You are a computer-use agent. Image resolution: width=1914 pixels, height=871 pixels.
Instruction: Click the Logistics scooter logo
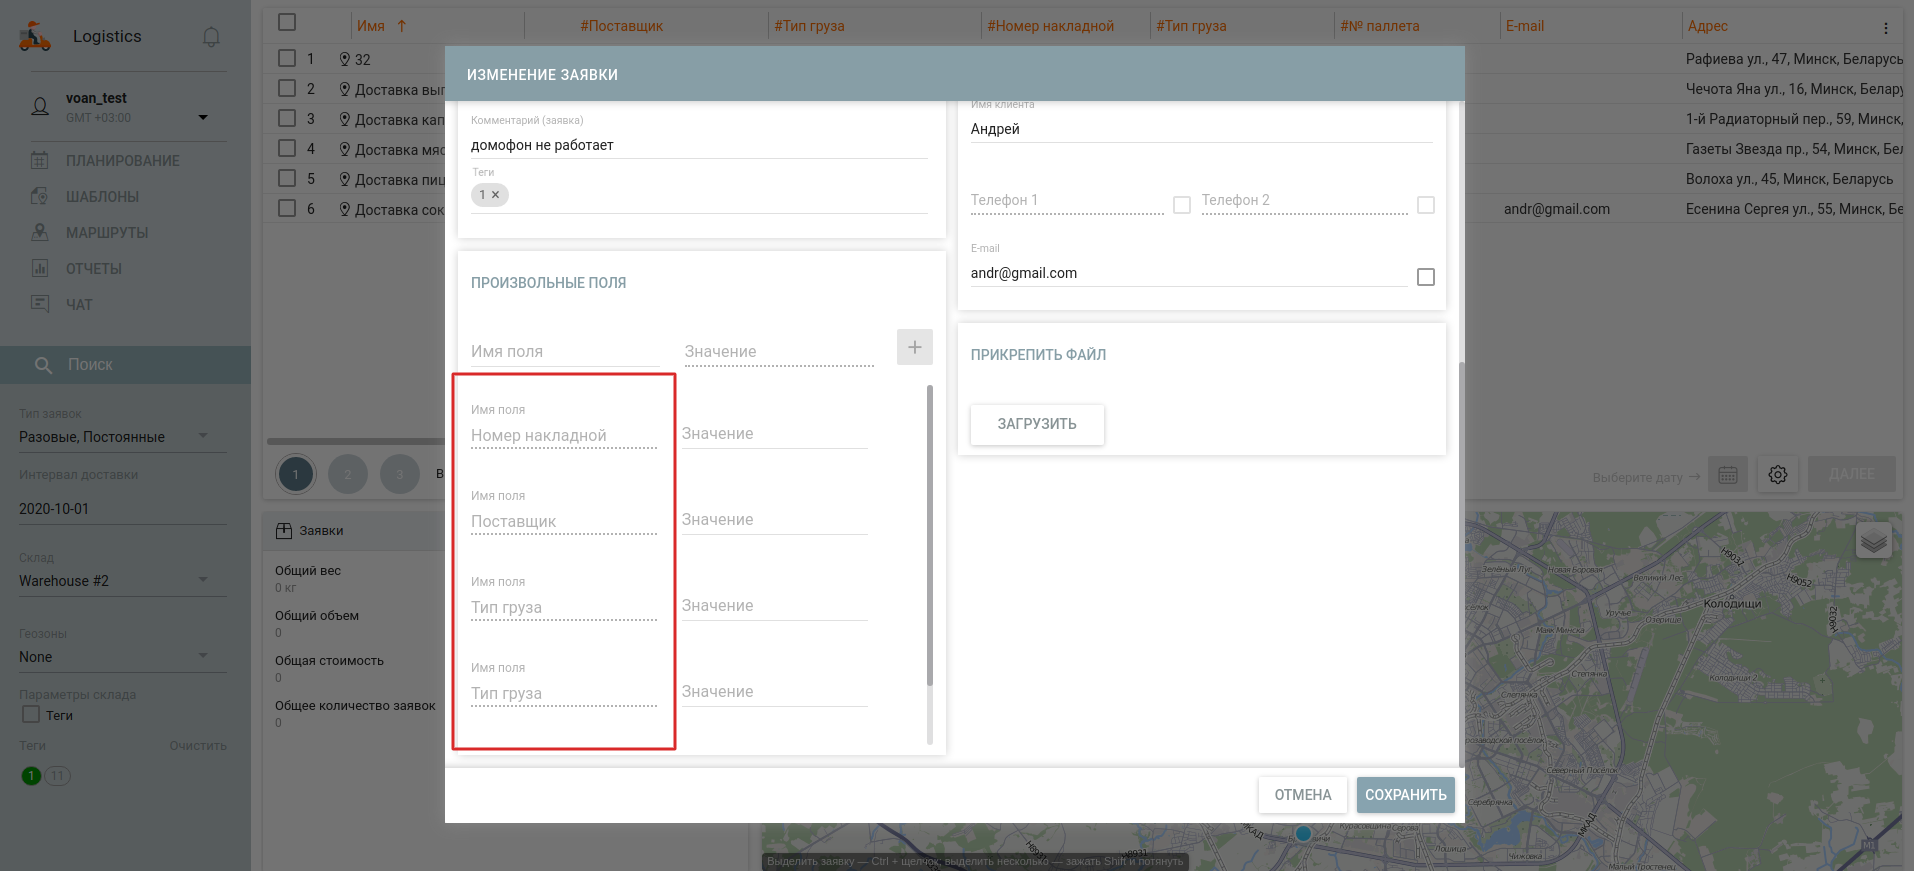coord(35,37)
